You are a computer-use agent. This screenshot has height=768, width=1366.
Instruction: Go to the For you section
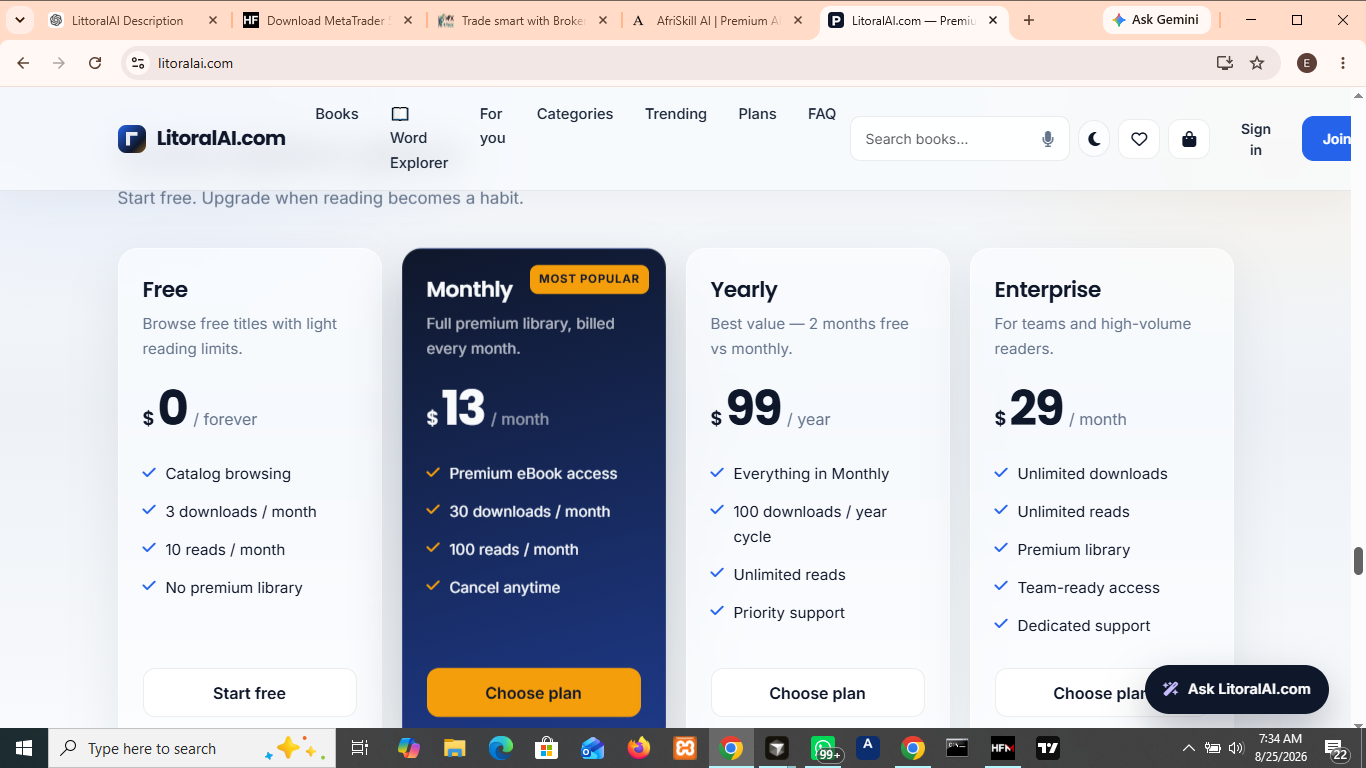click(493, 126)
